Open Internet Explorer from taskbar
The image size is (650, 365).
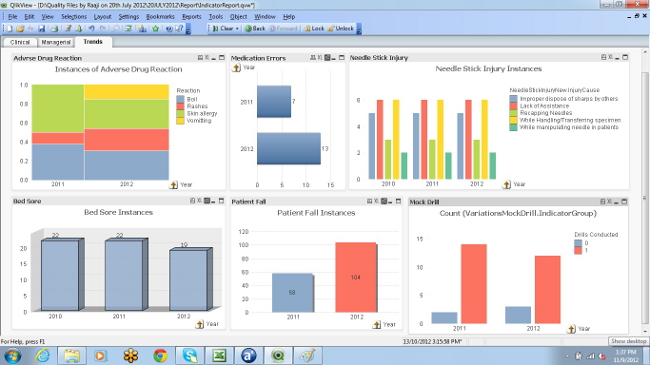(42, 356)
